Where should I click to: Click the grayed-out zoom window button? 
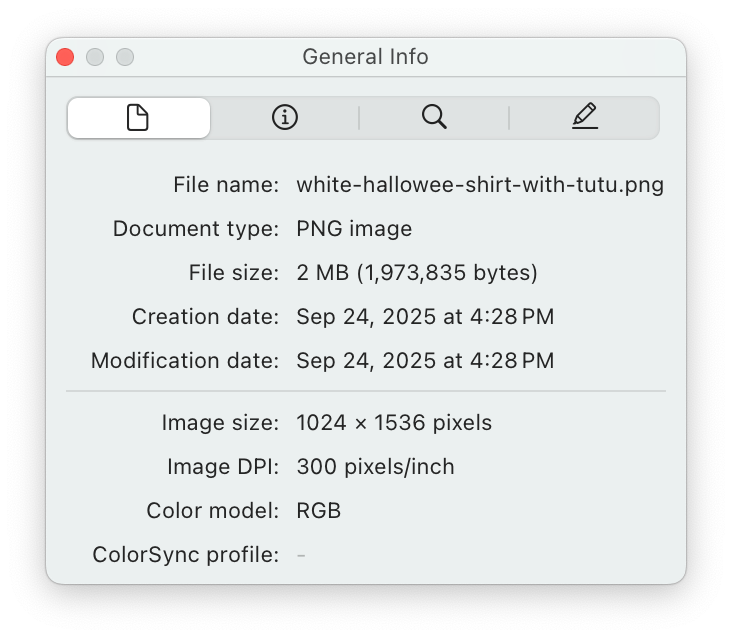(x=125, y=57)
